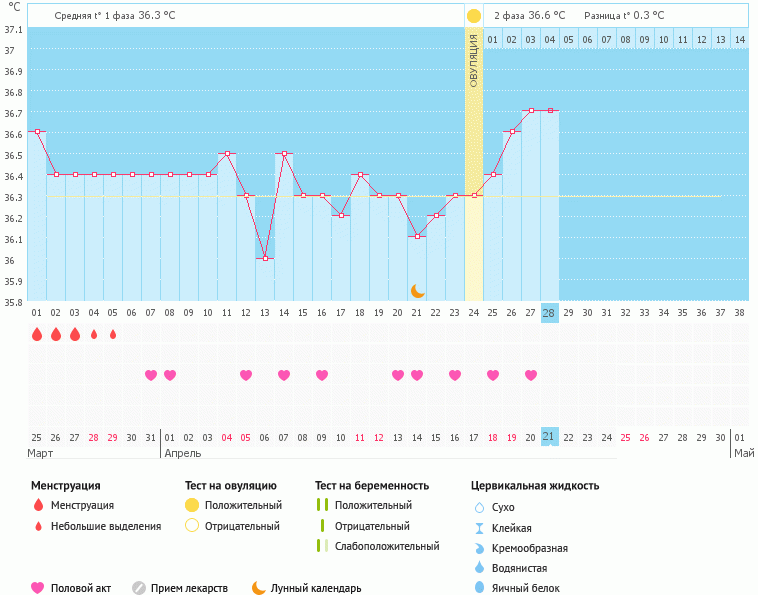Viewport: 758px width, 595px height.
Task: Select the heart icon on April 20
Action: (x=531, y=375)
